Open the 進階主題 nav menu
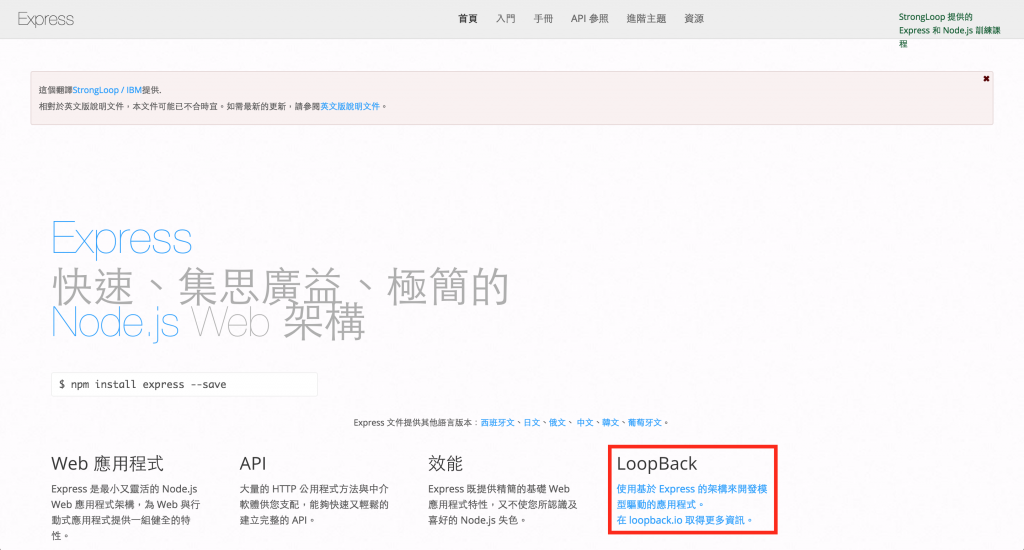Screen dimensions: 1024x550 pos(646,18)
